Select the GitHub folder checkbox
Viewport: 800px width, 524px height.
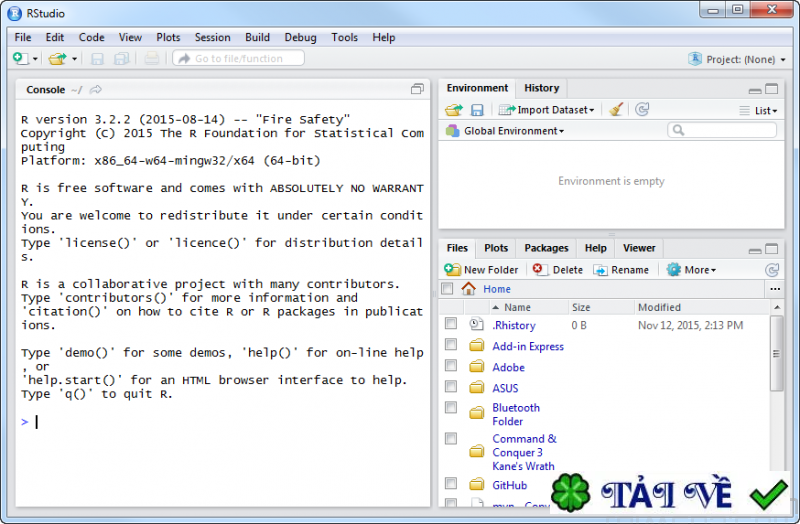(451, 483)
